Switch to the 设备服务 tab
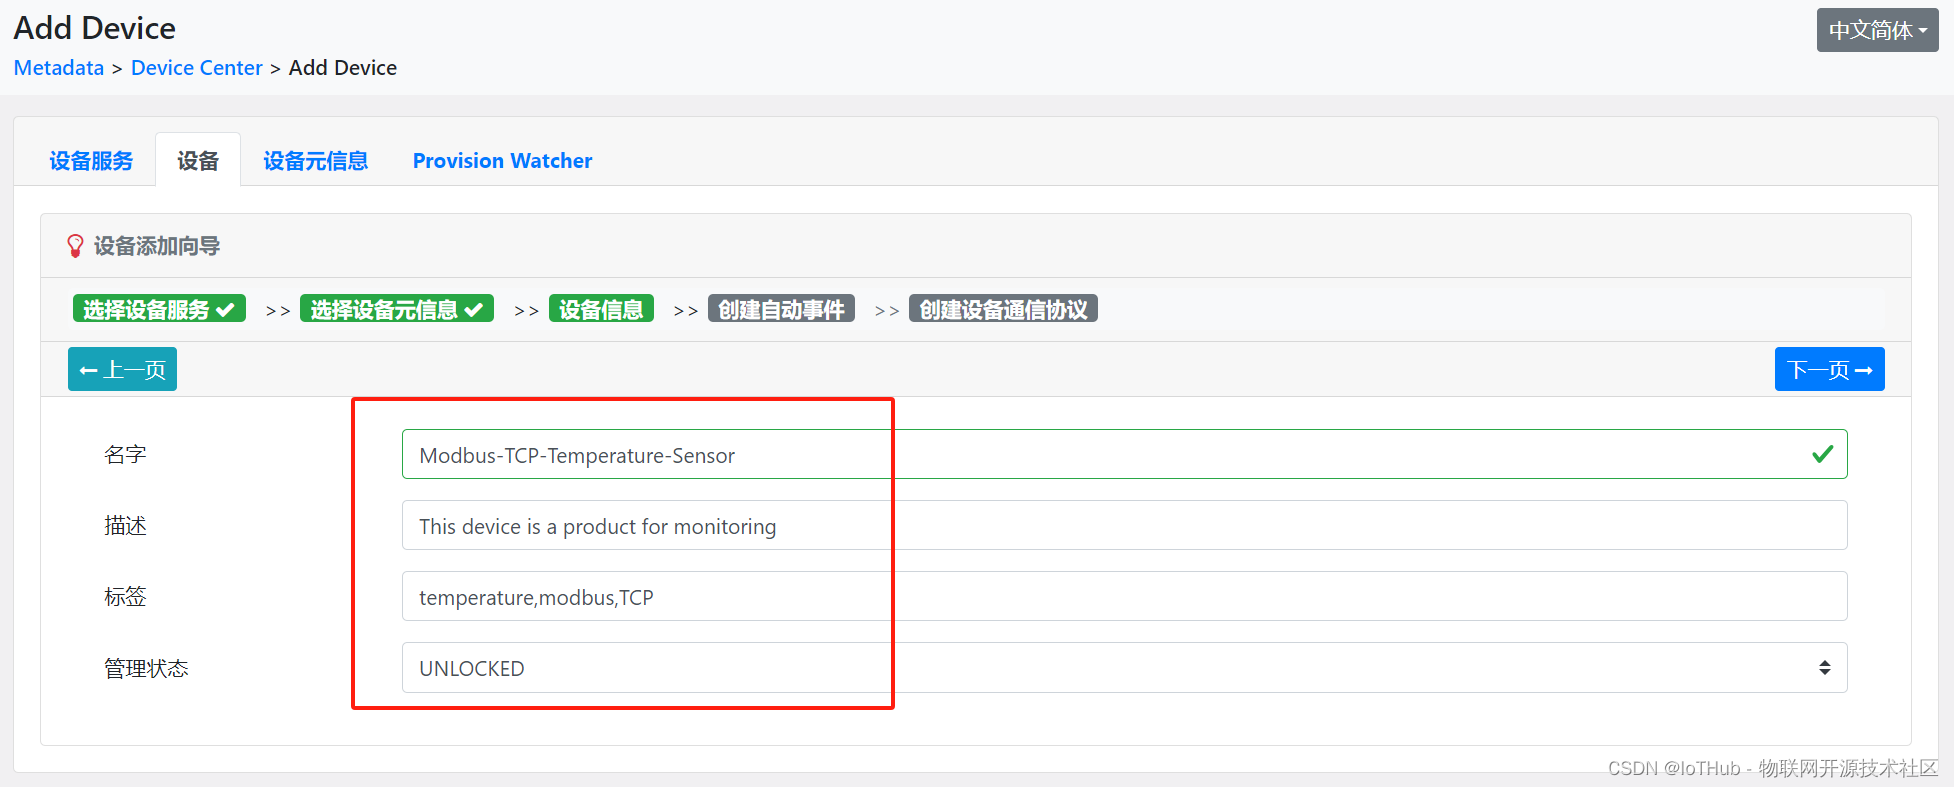1954x787 pixels. (91, 161)
